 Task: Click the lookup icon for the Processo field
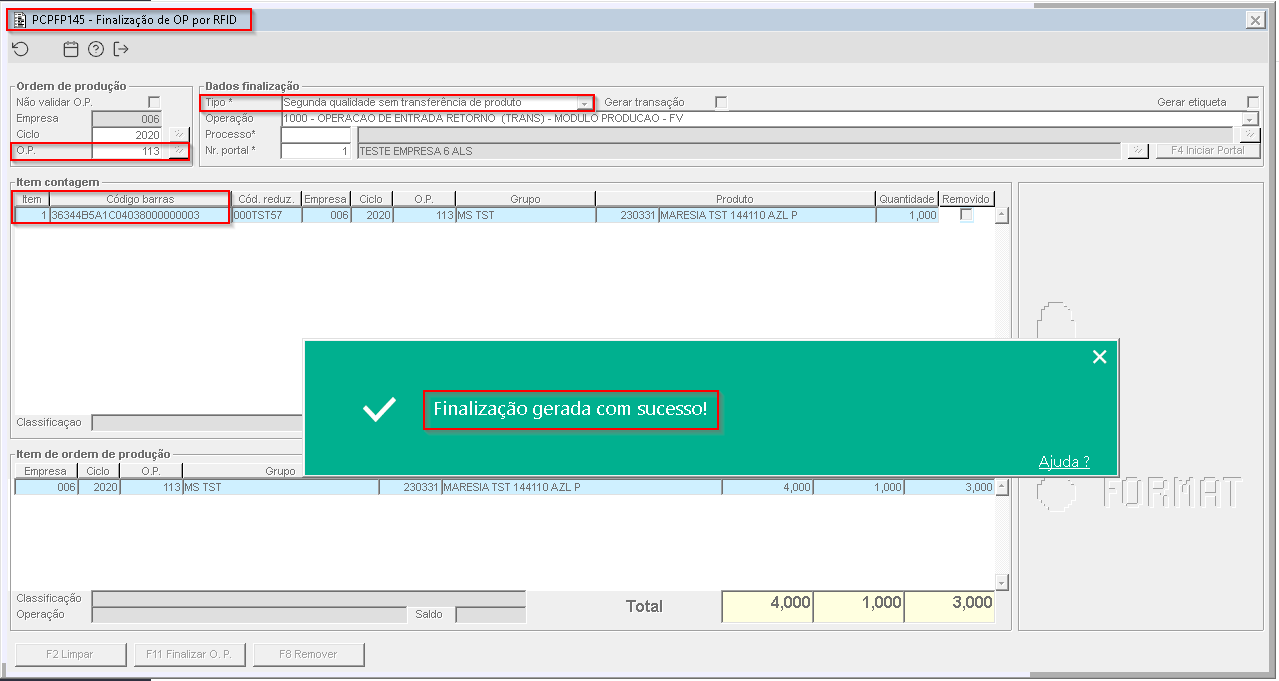pyautogui.click(x=1250, y=134)
